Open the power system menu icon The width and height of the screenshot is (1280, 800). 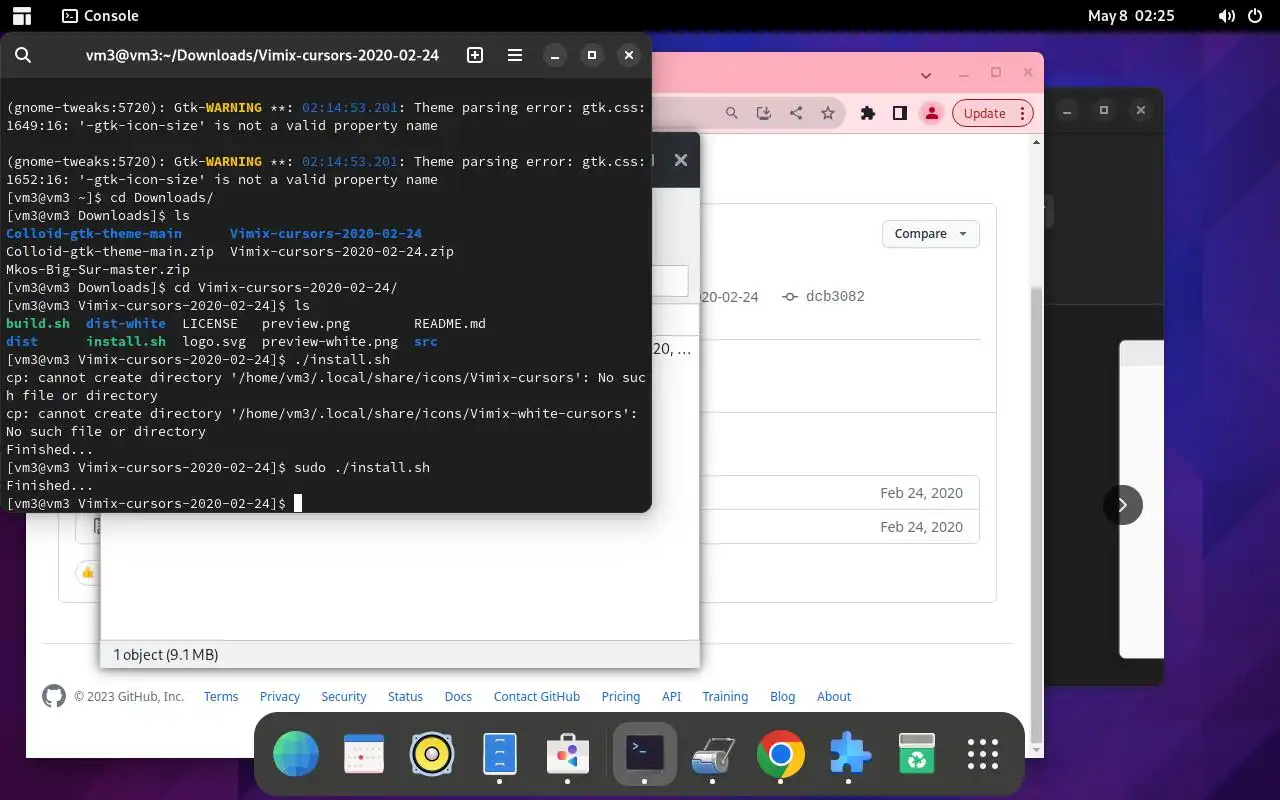point(1257,15)
